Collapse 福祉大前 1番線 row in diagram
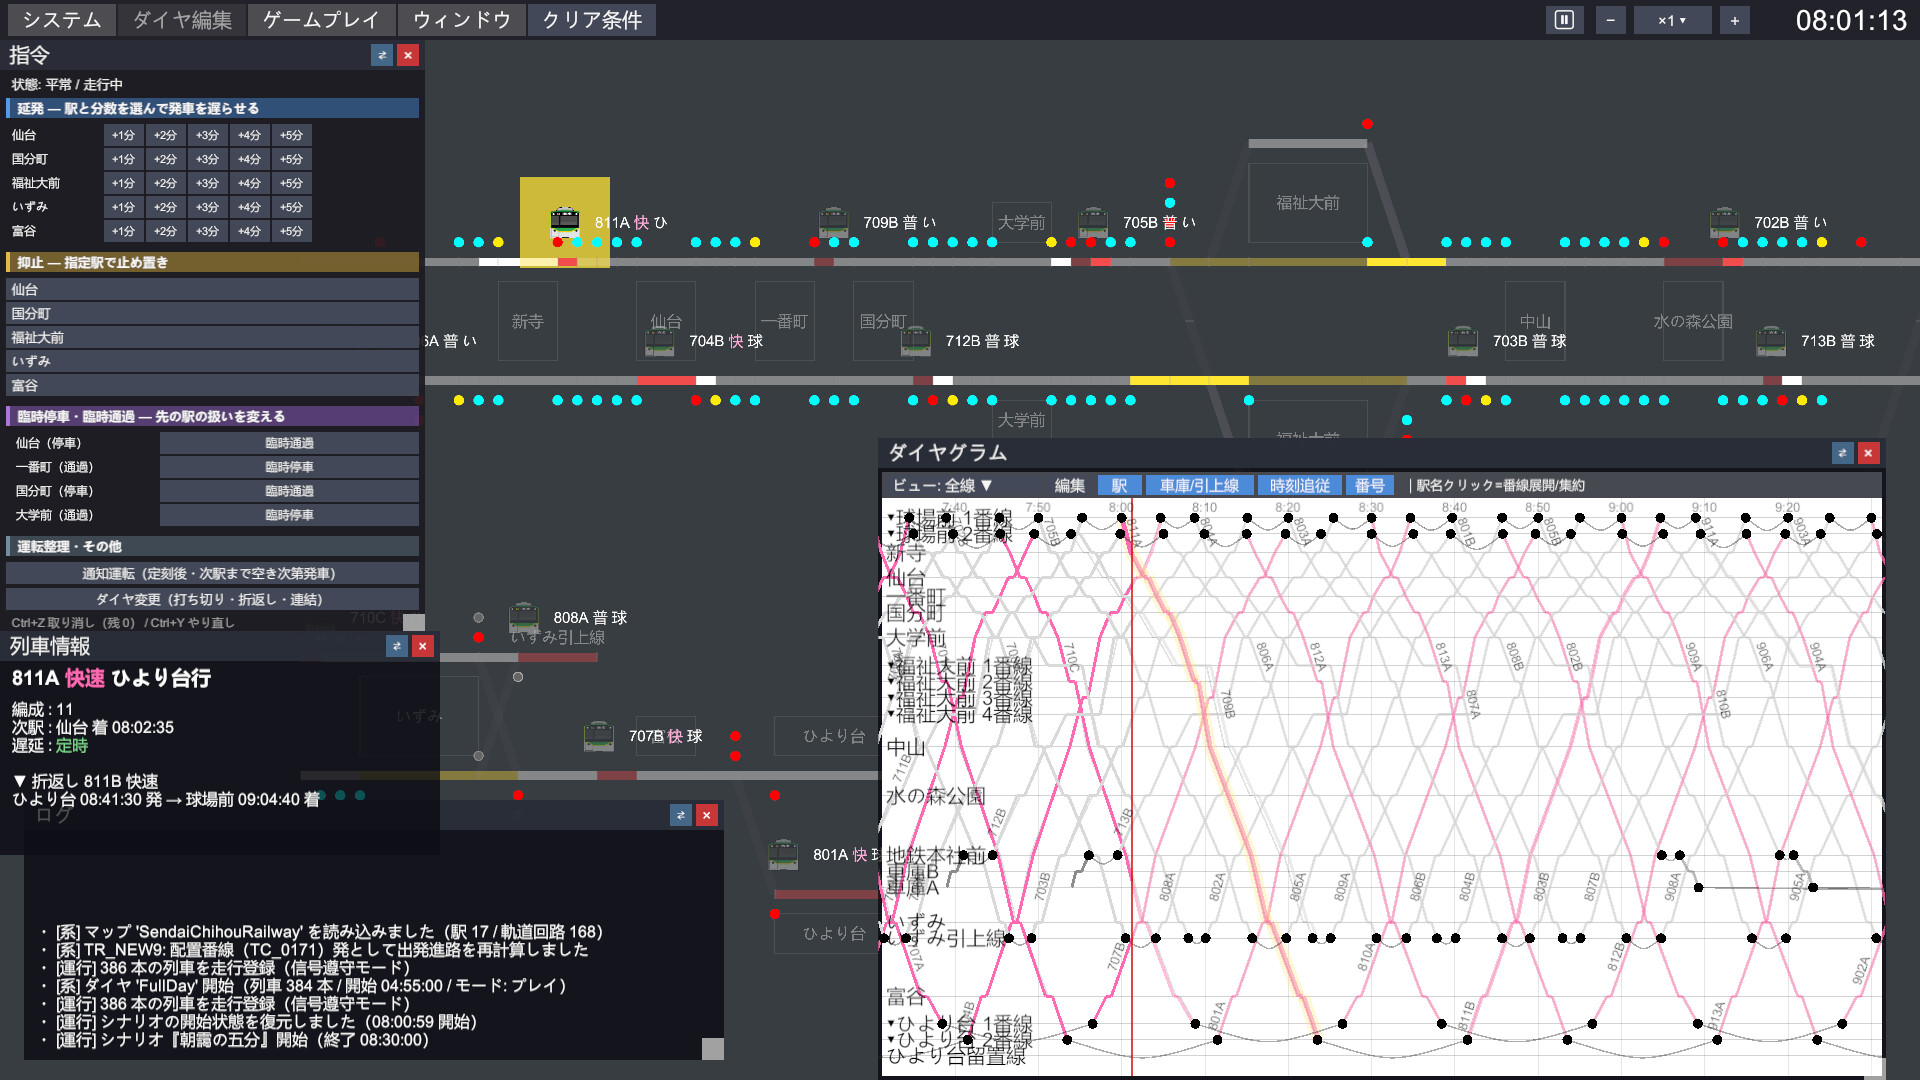The width and height of the screenshot is (1920, 1080). [x=891, y=666]
